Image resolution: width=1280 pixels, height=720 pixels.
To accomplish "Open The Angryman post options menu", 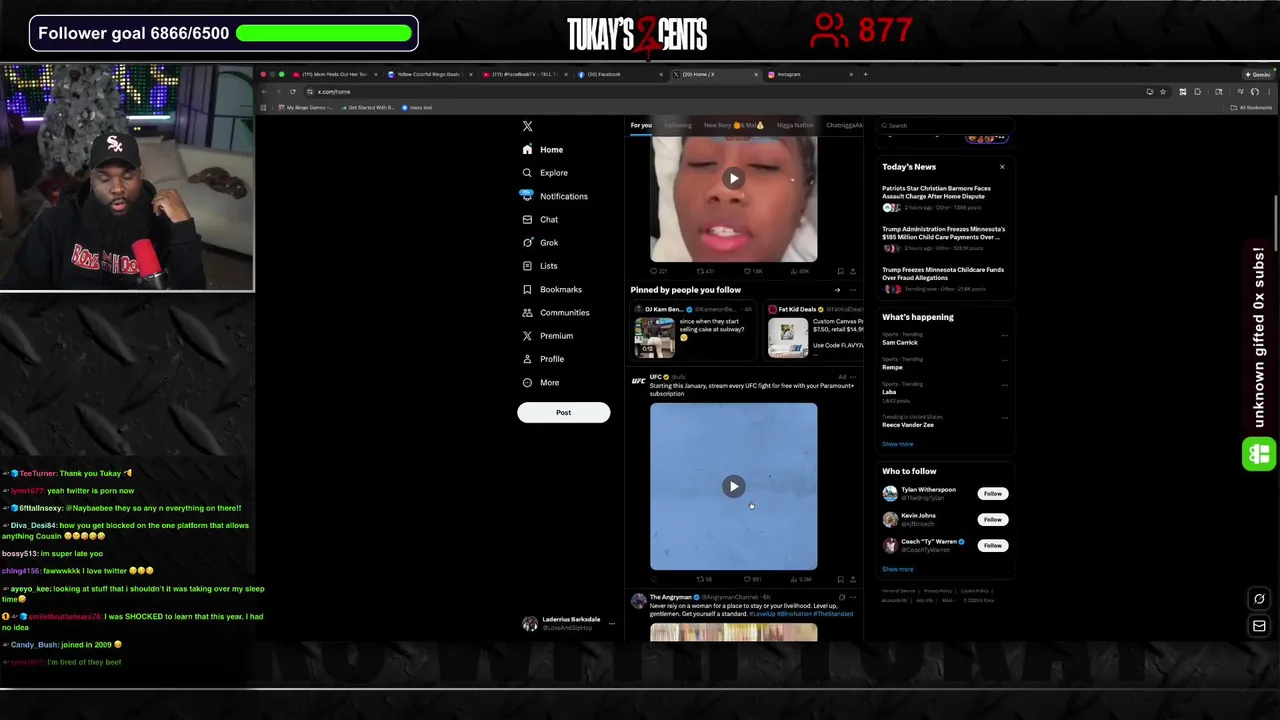I will (853, 597).
